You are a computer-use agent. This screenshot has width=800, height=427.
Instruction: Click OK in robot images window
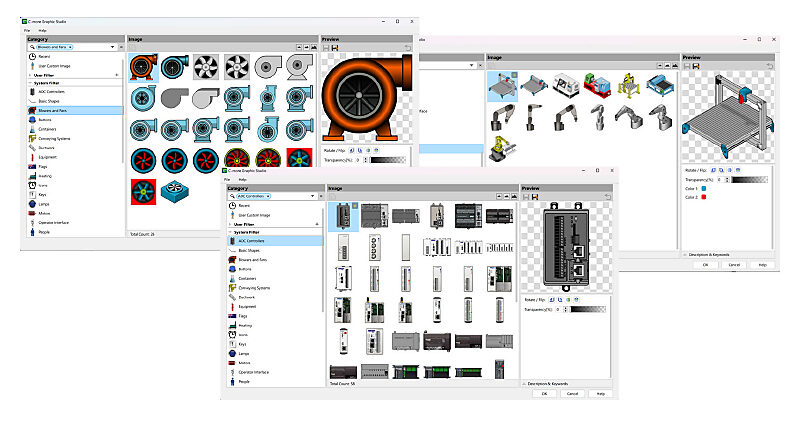click(x=706, y=265)
